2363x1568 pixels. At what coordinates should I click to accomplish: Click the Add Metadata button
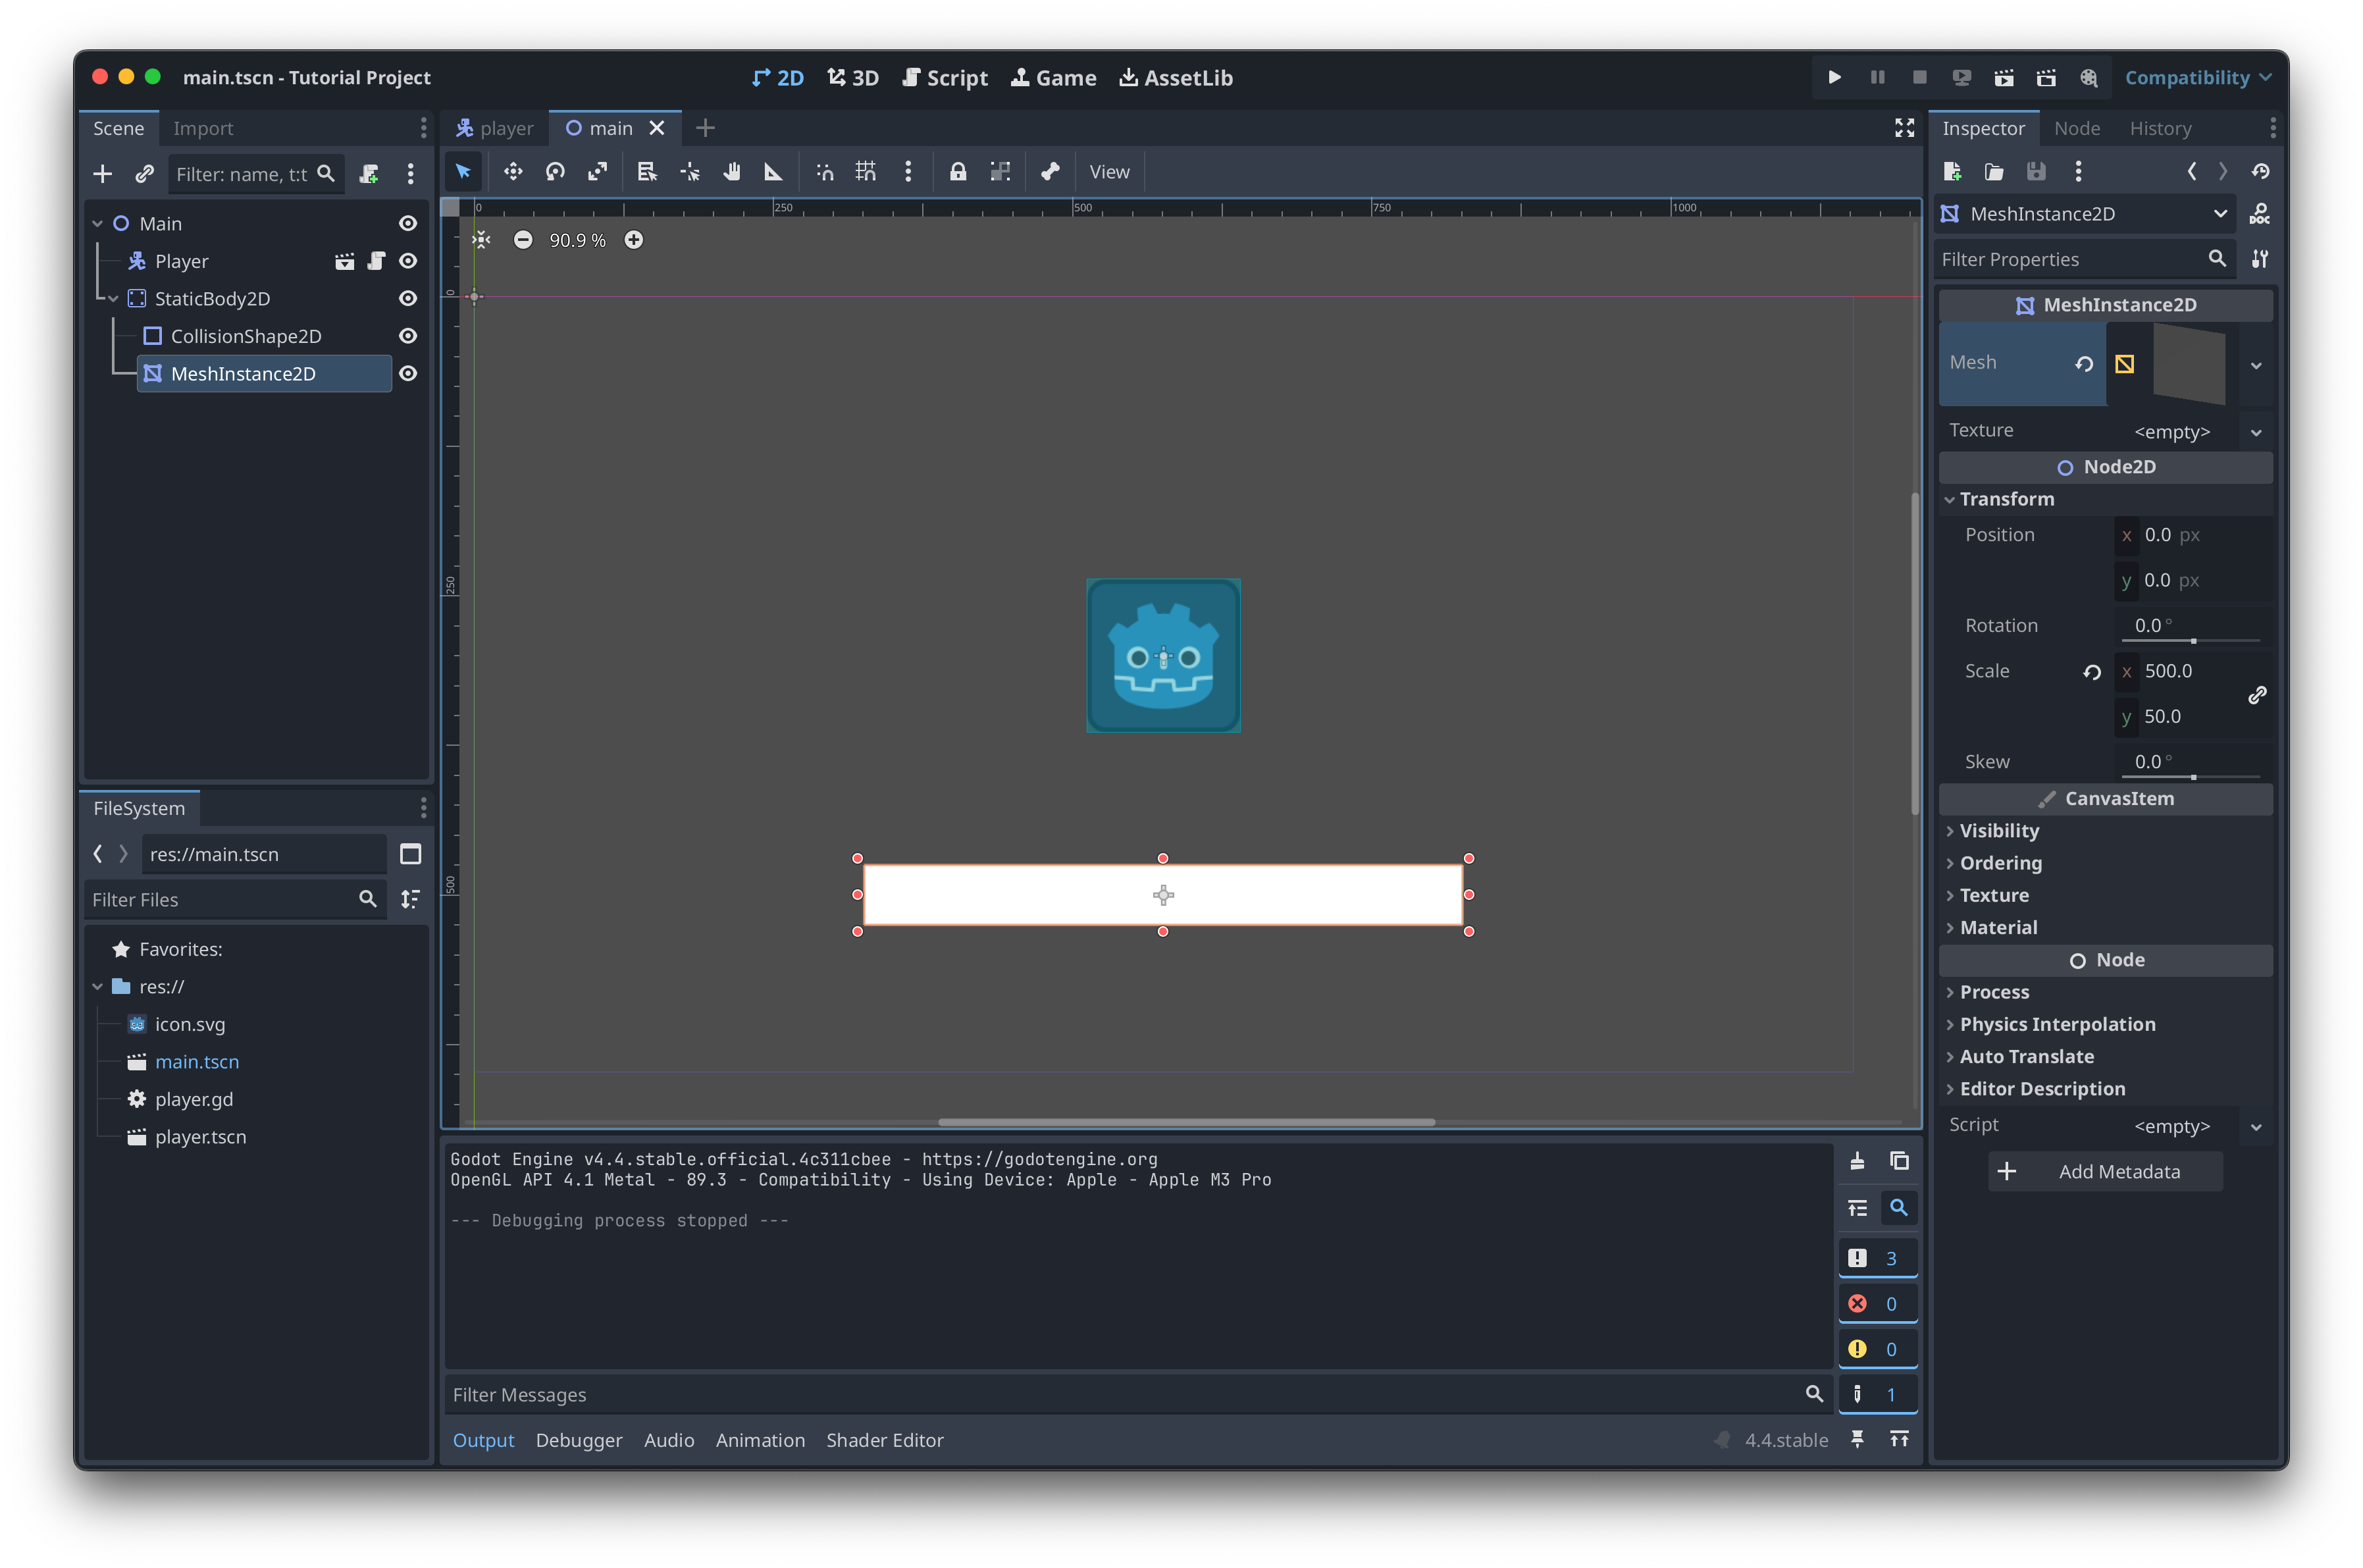(2105, 1172)
